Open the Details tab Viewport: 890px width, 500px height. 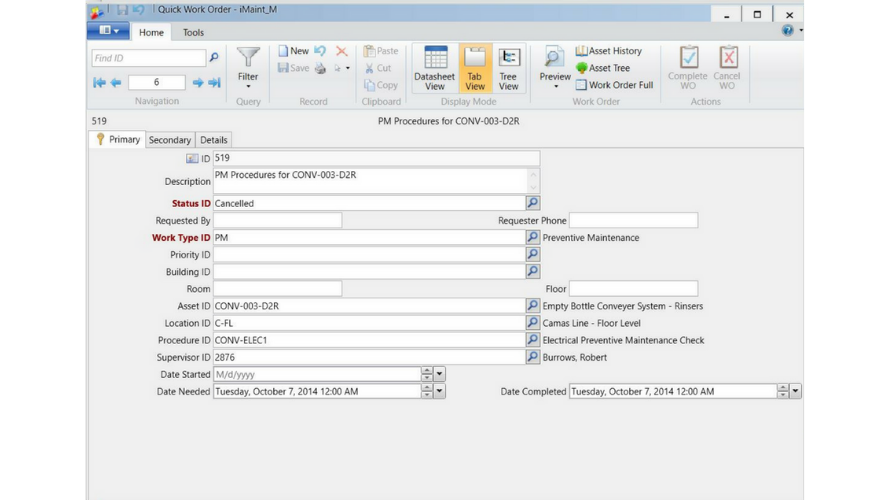tap(214, 140)
